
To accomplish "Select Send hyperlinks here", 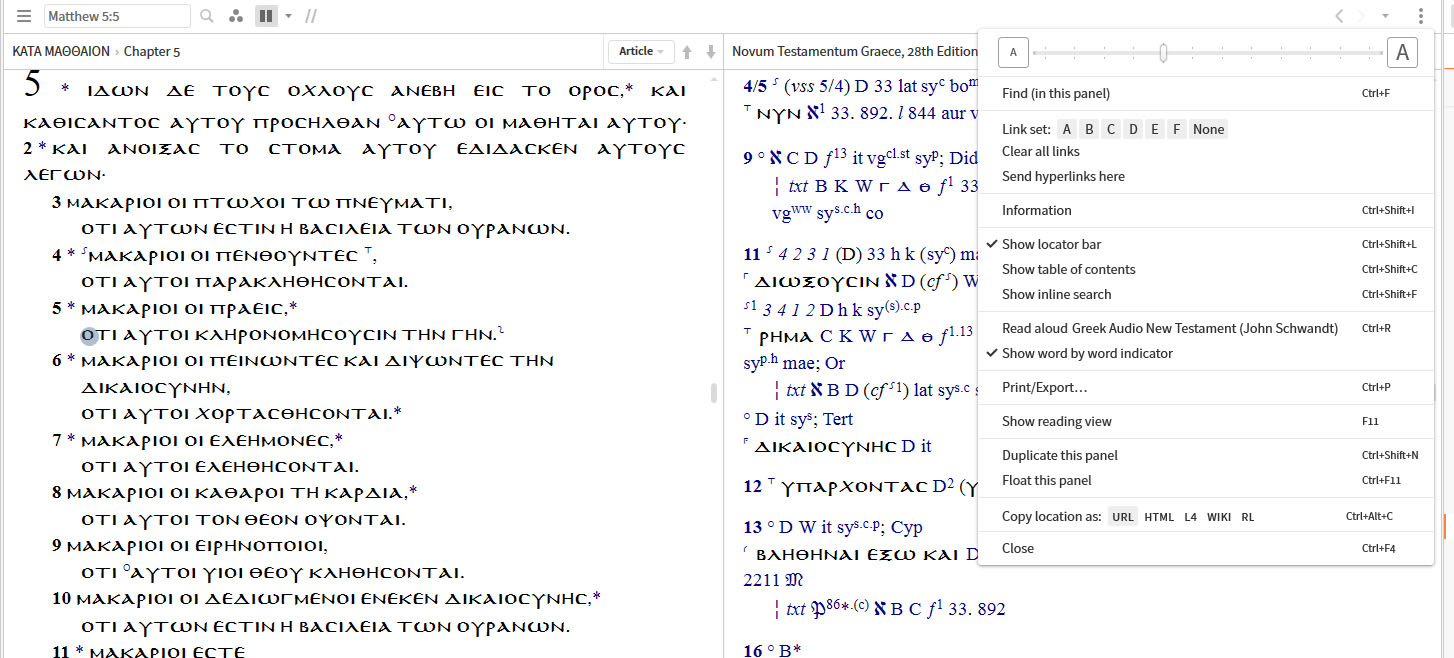I will [x=1063, y=177].
